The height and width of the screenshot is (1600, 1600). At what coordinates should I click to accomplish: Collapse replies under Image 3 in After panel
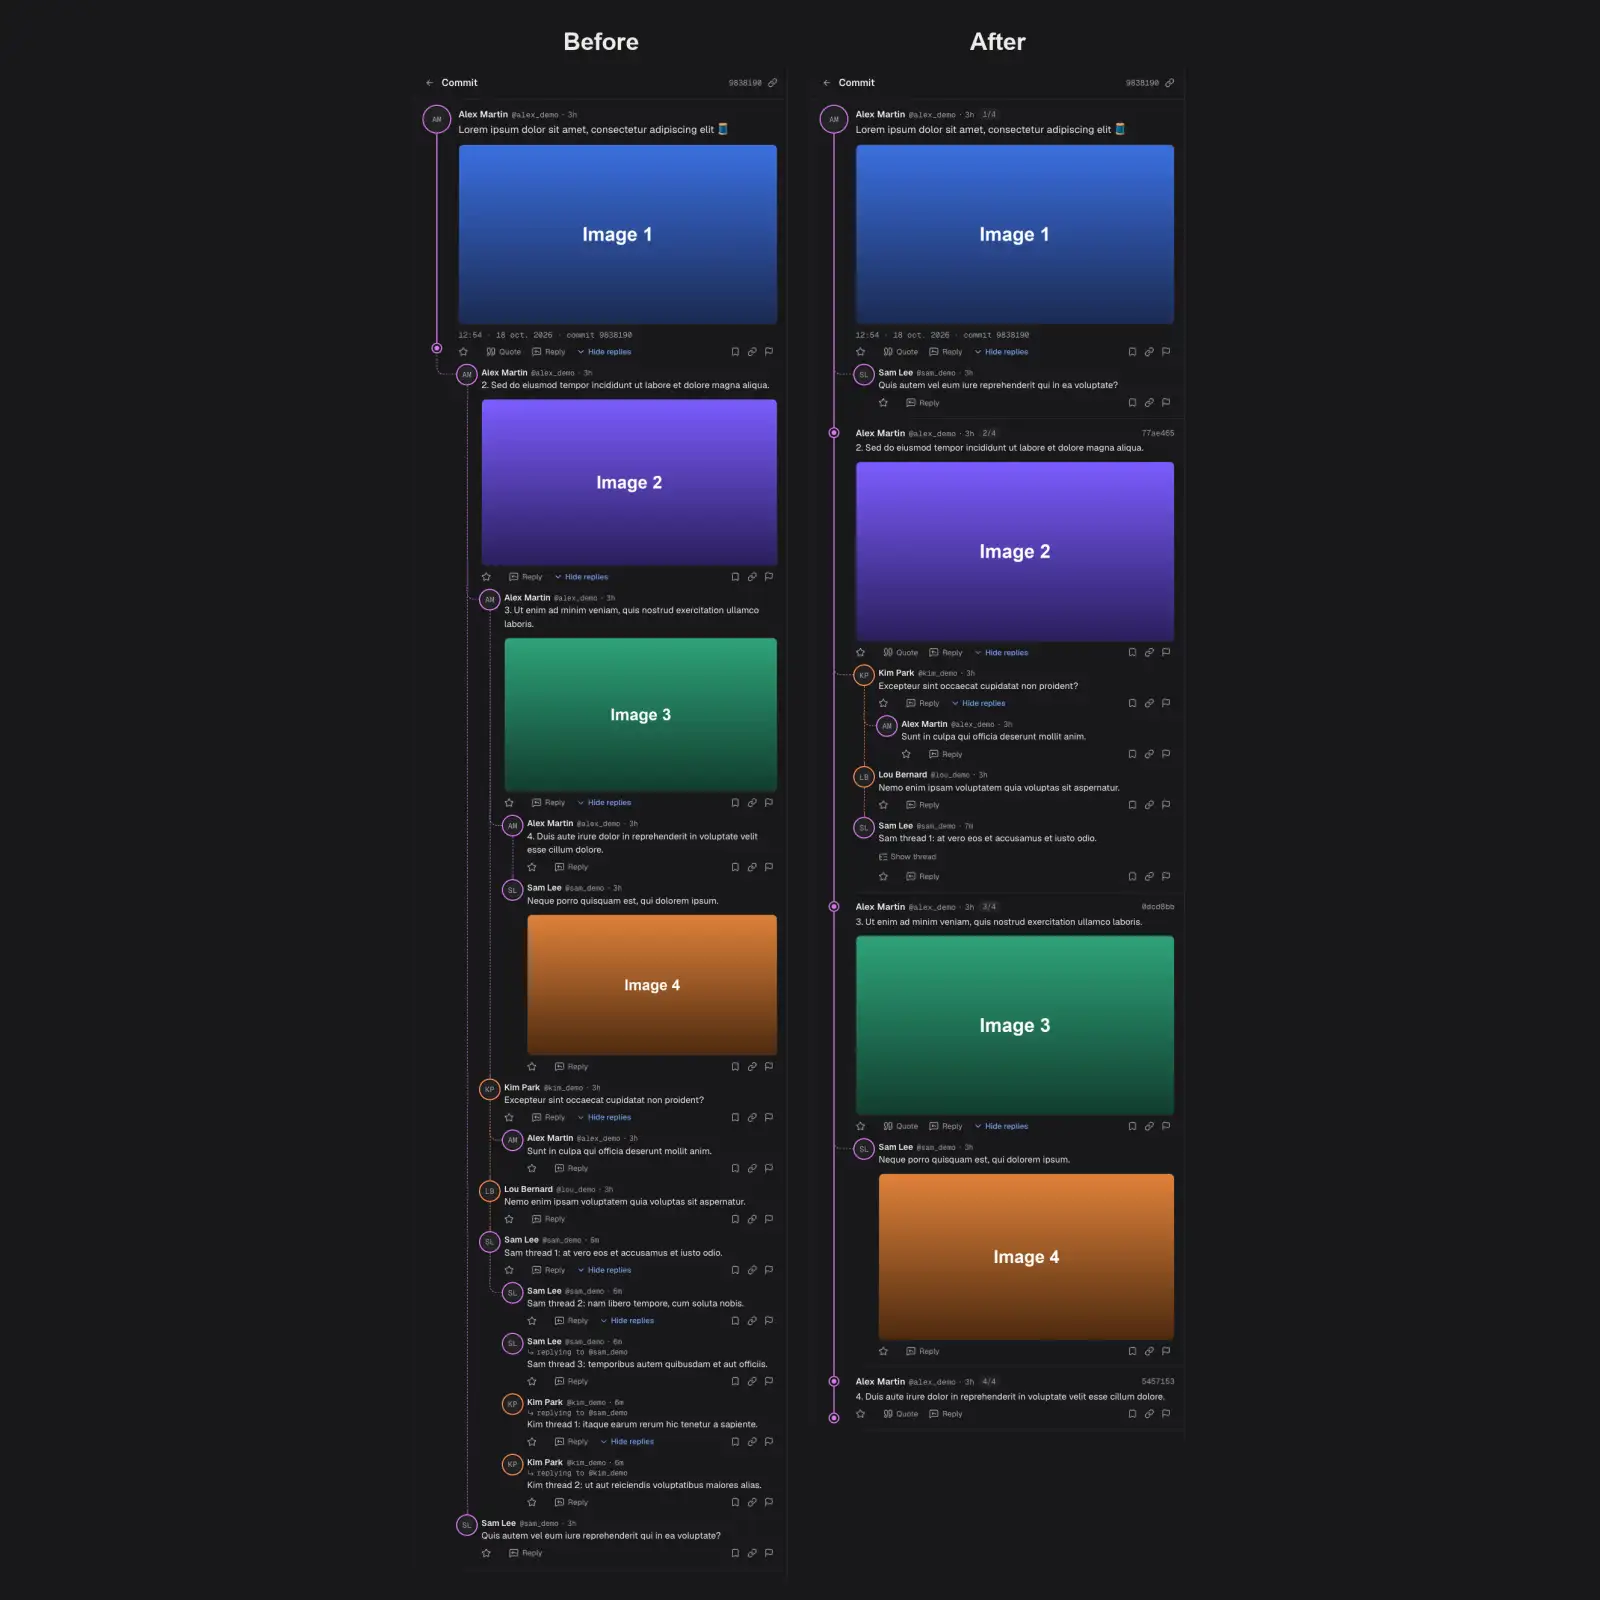tap(1001, 1126)
